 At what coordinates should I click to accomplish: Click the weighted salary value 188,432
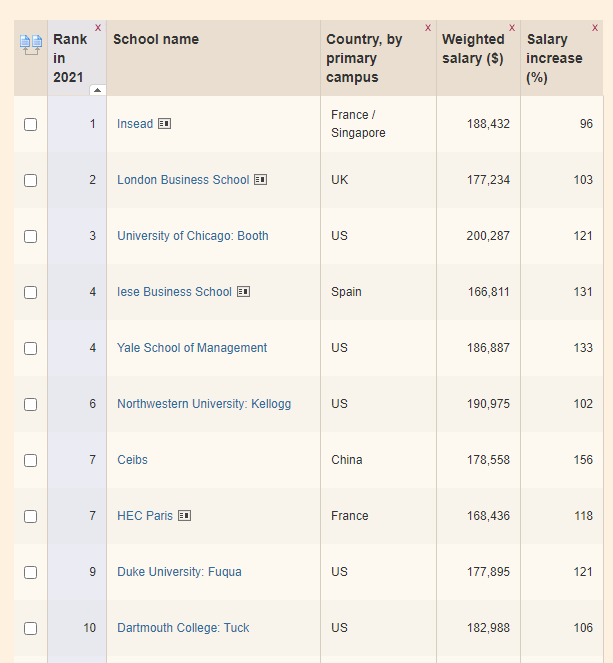tap(488, 124)
